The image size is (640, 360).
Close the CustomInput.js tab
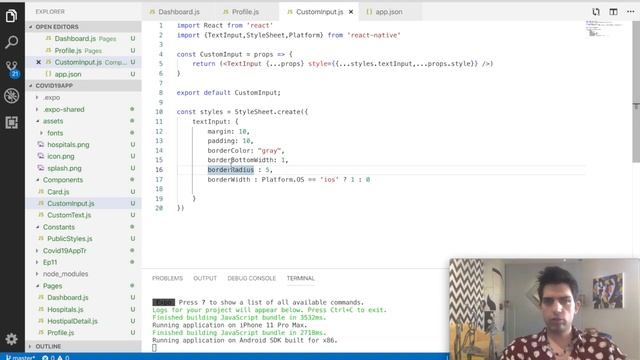(x=351, y=12)
